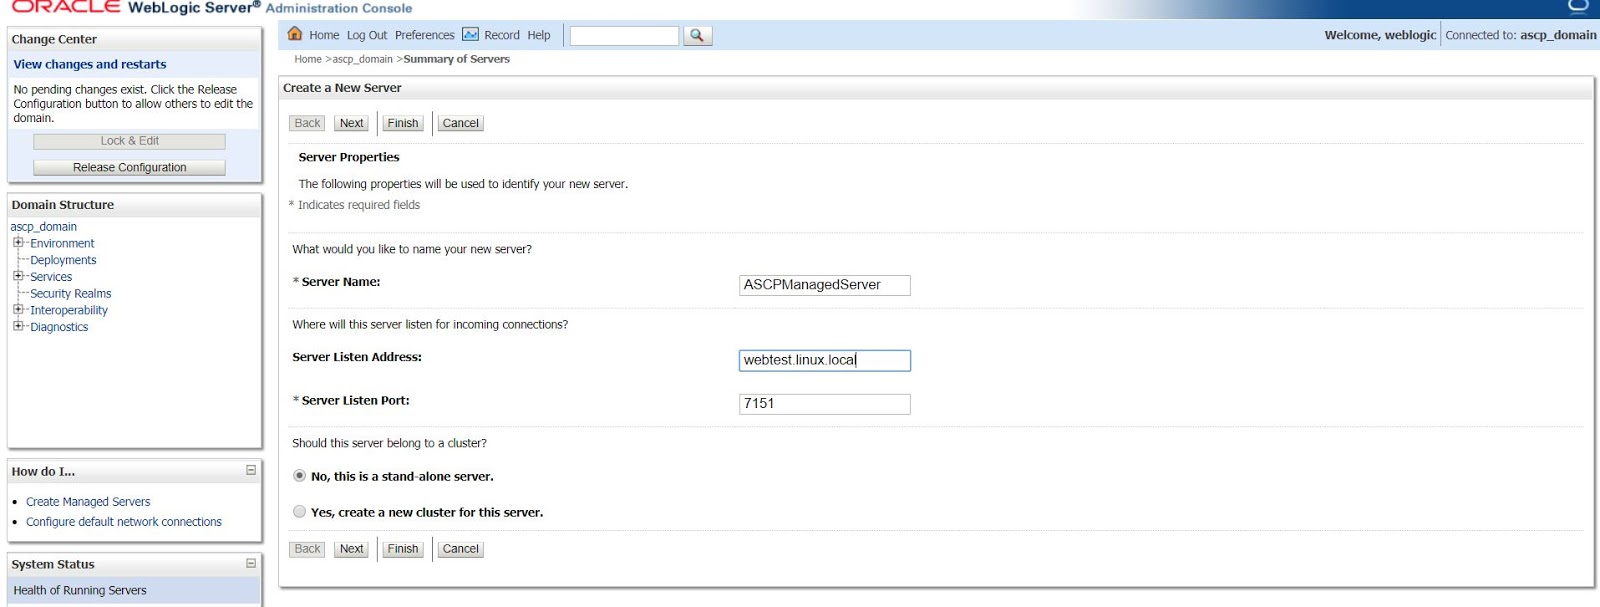Click the bottom Finish button
The image size is (1600, 607).
(403, 549)
